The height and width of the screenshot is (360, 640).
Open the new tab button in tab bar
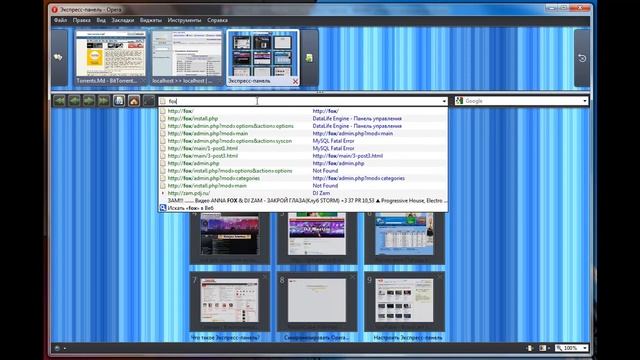(309, 58)
